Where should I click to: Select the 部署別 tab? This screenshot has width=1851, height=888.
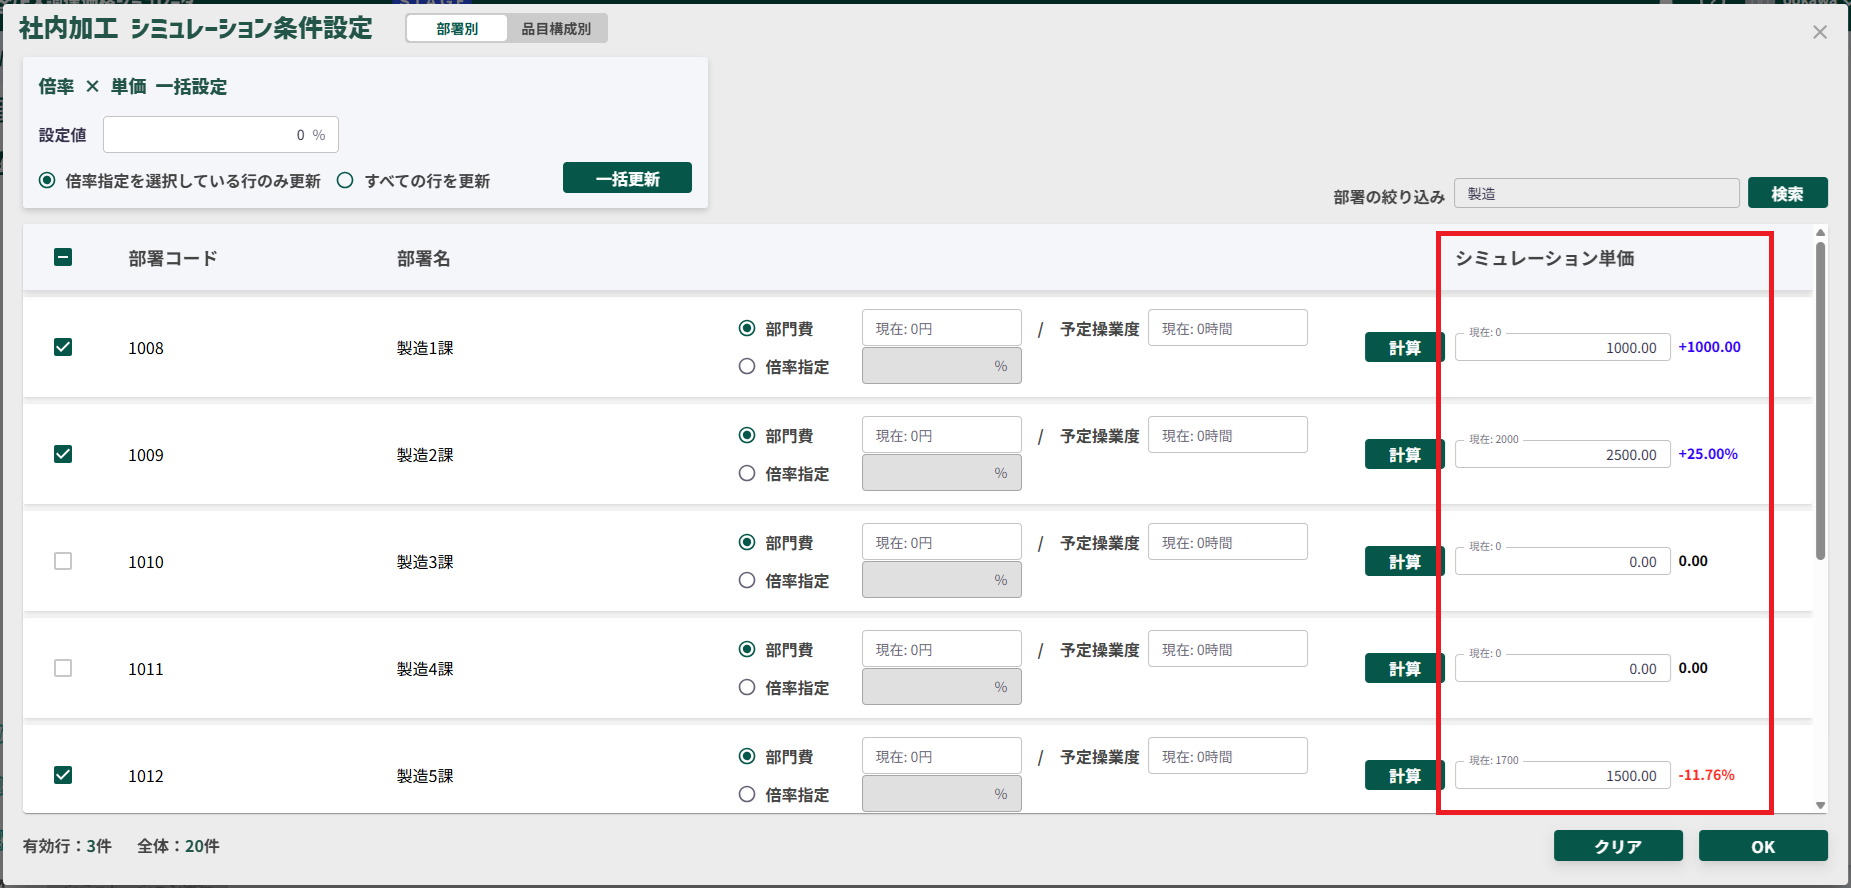(x=457, y=29)
